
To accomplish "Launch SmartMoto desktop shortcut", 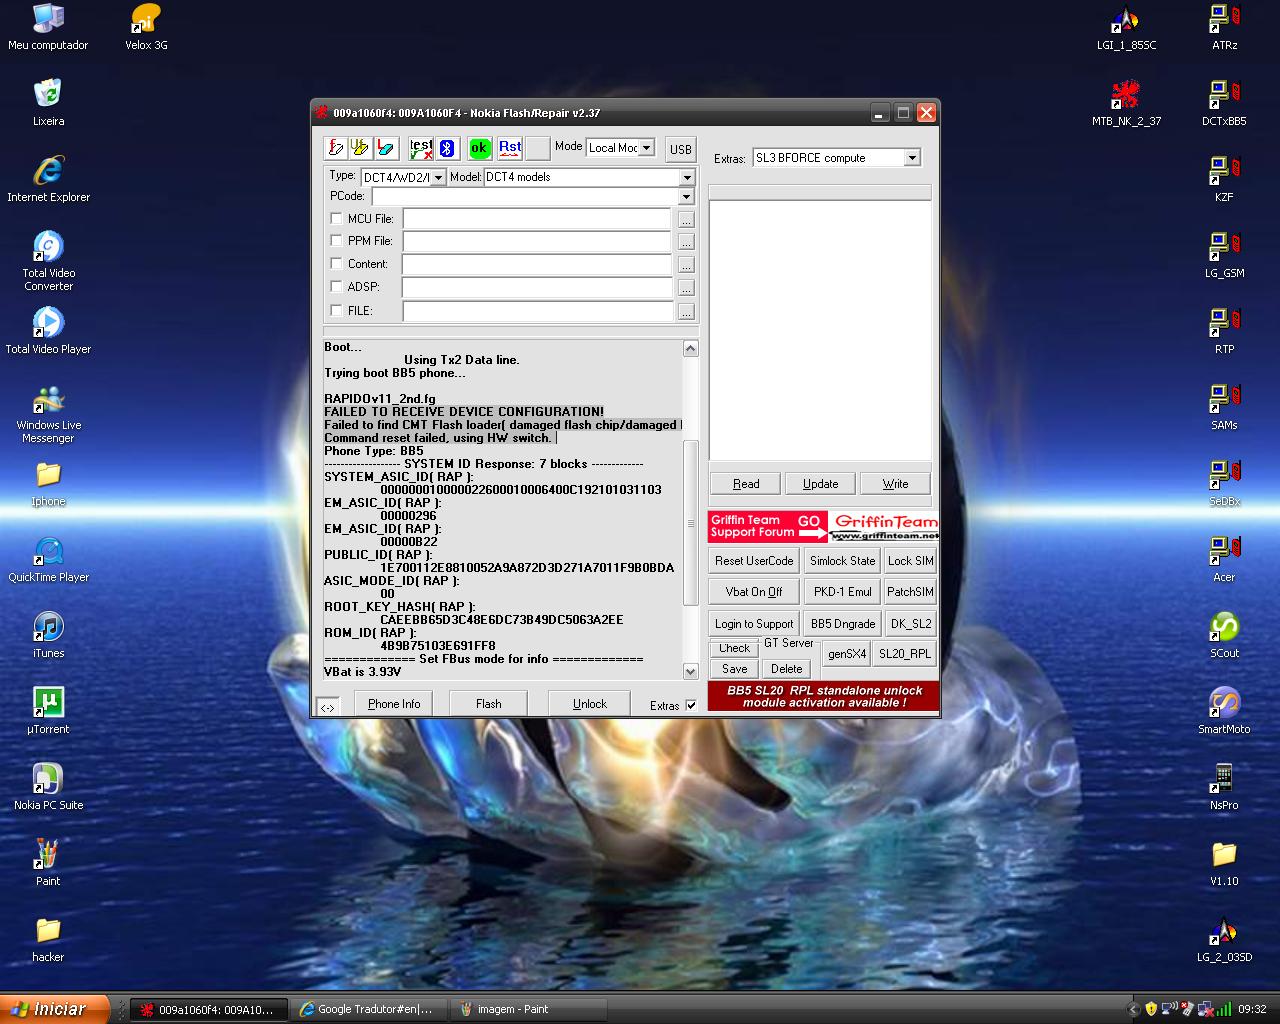I will pos(1224,711).
